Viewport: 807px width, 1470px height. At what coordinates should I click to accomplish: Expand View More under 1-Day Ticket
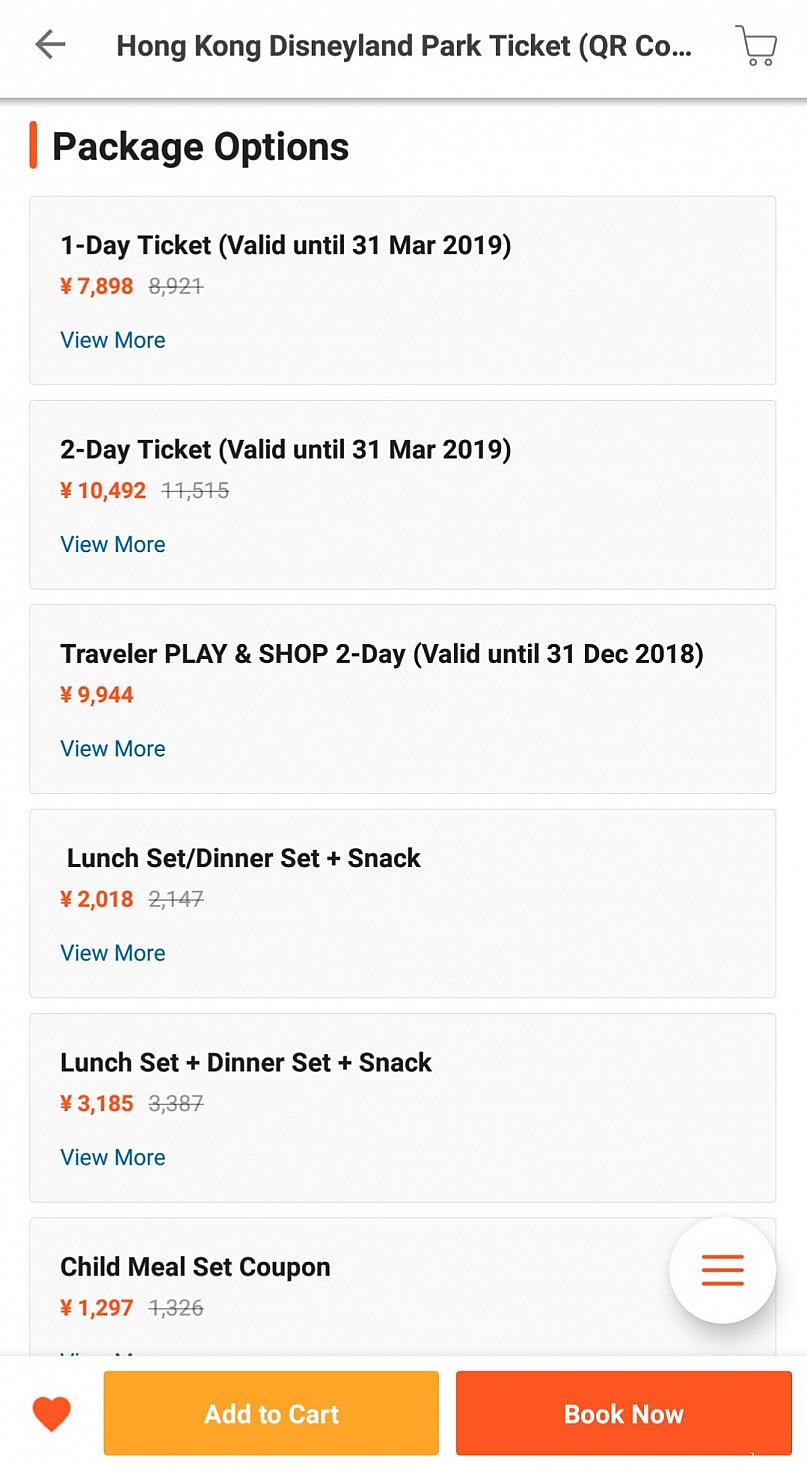pos(113,340)
